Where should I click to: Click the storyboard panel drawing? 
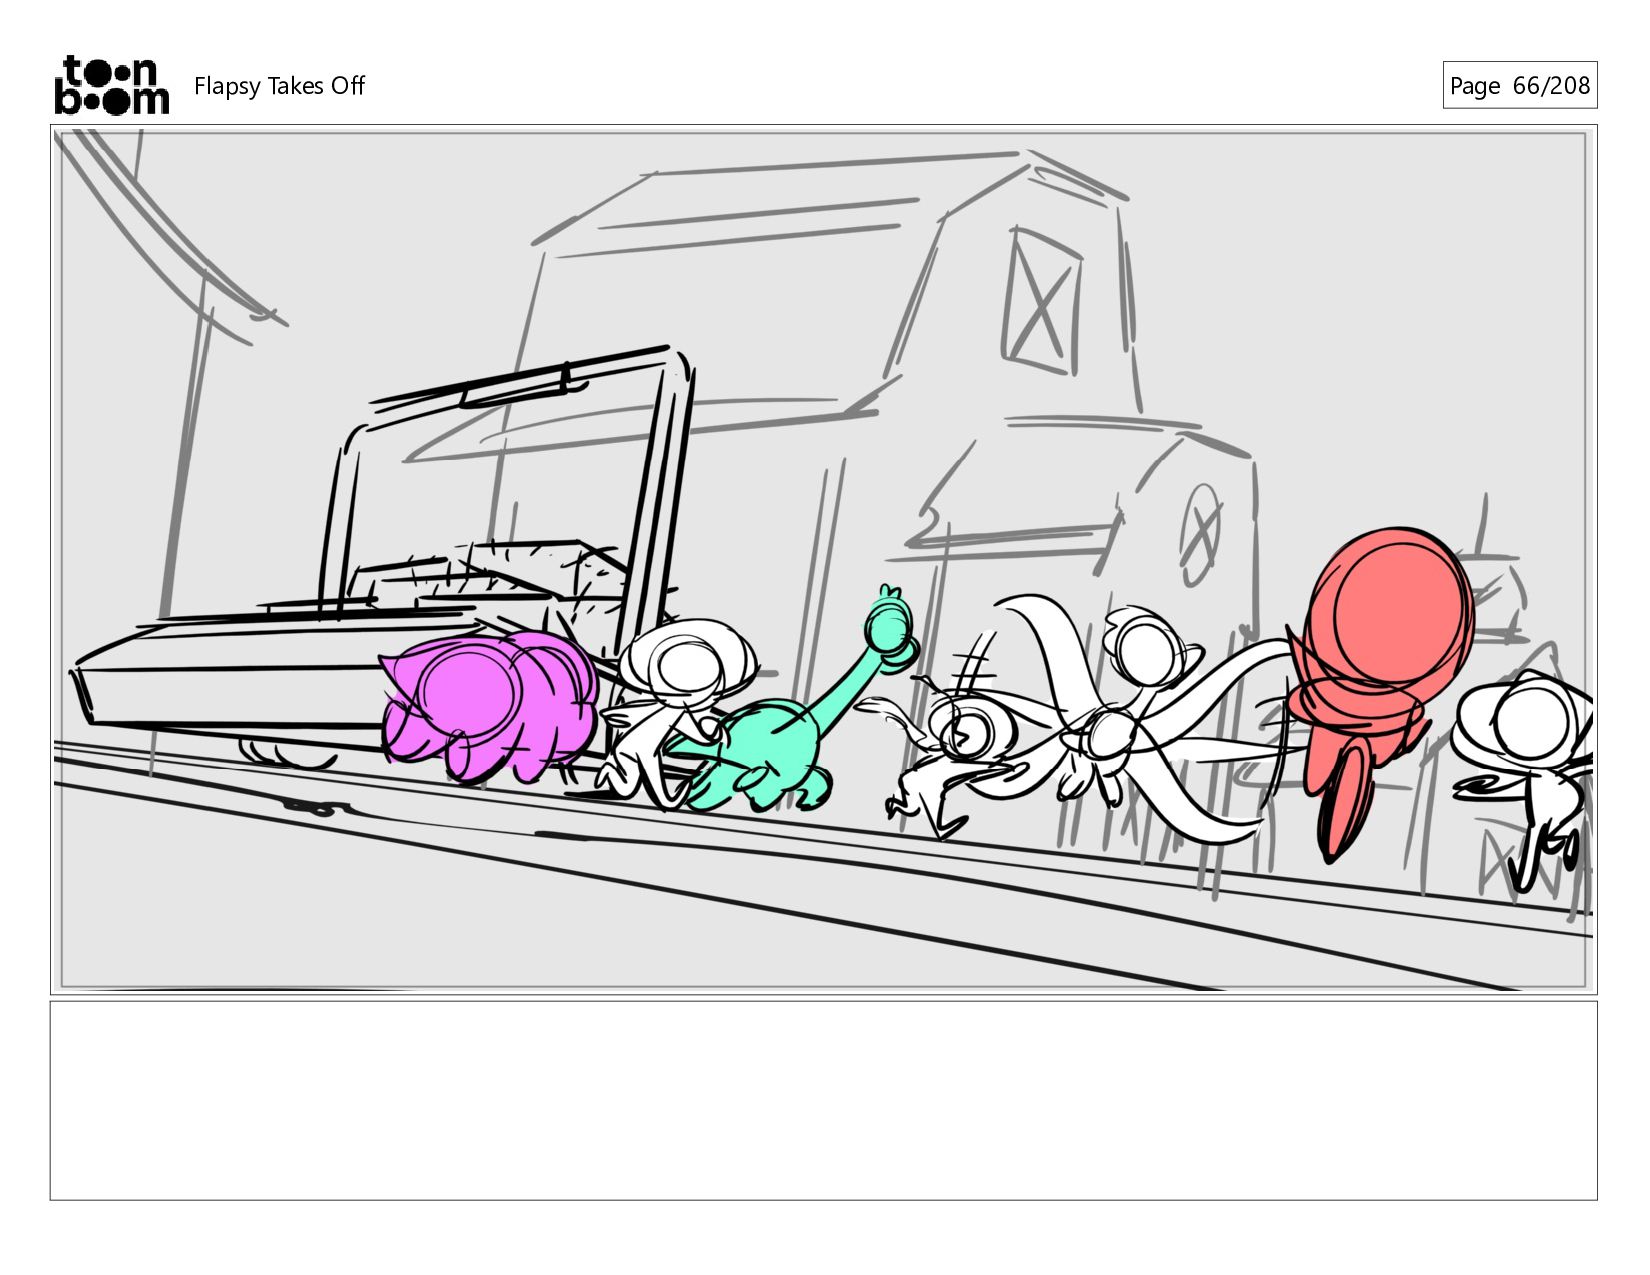[x=823, y=560]
